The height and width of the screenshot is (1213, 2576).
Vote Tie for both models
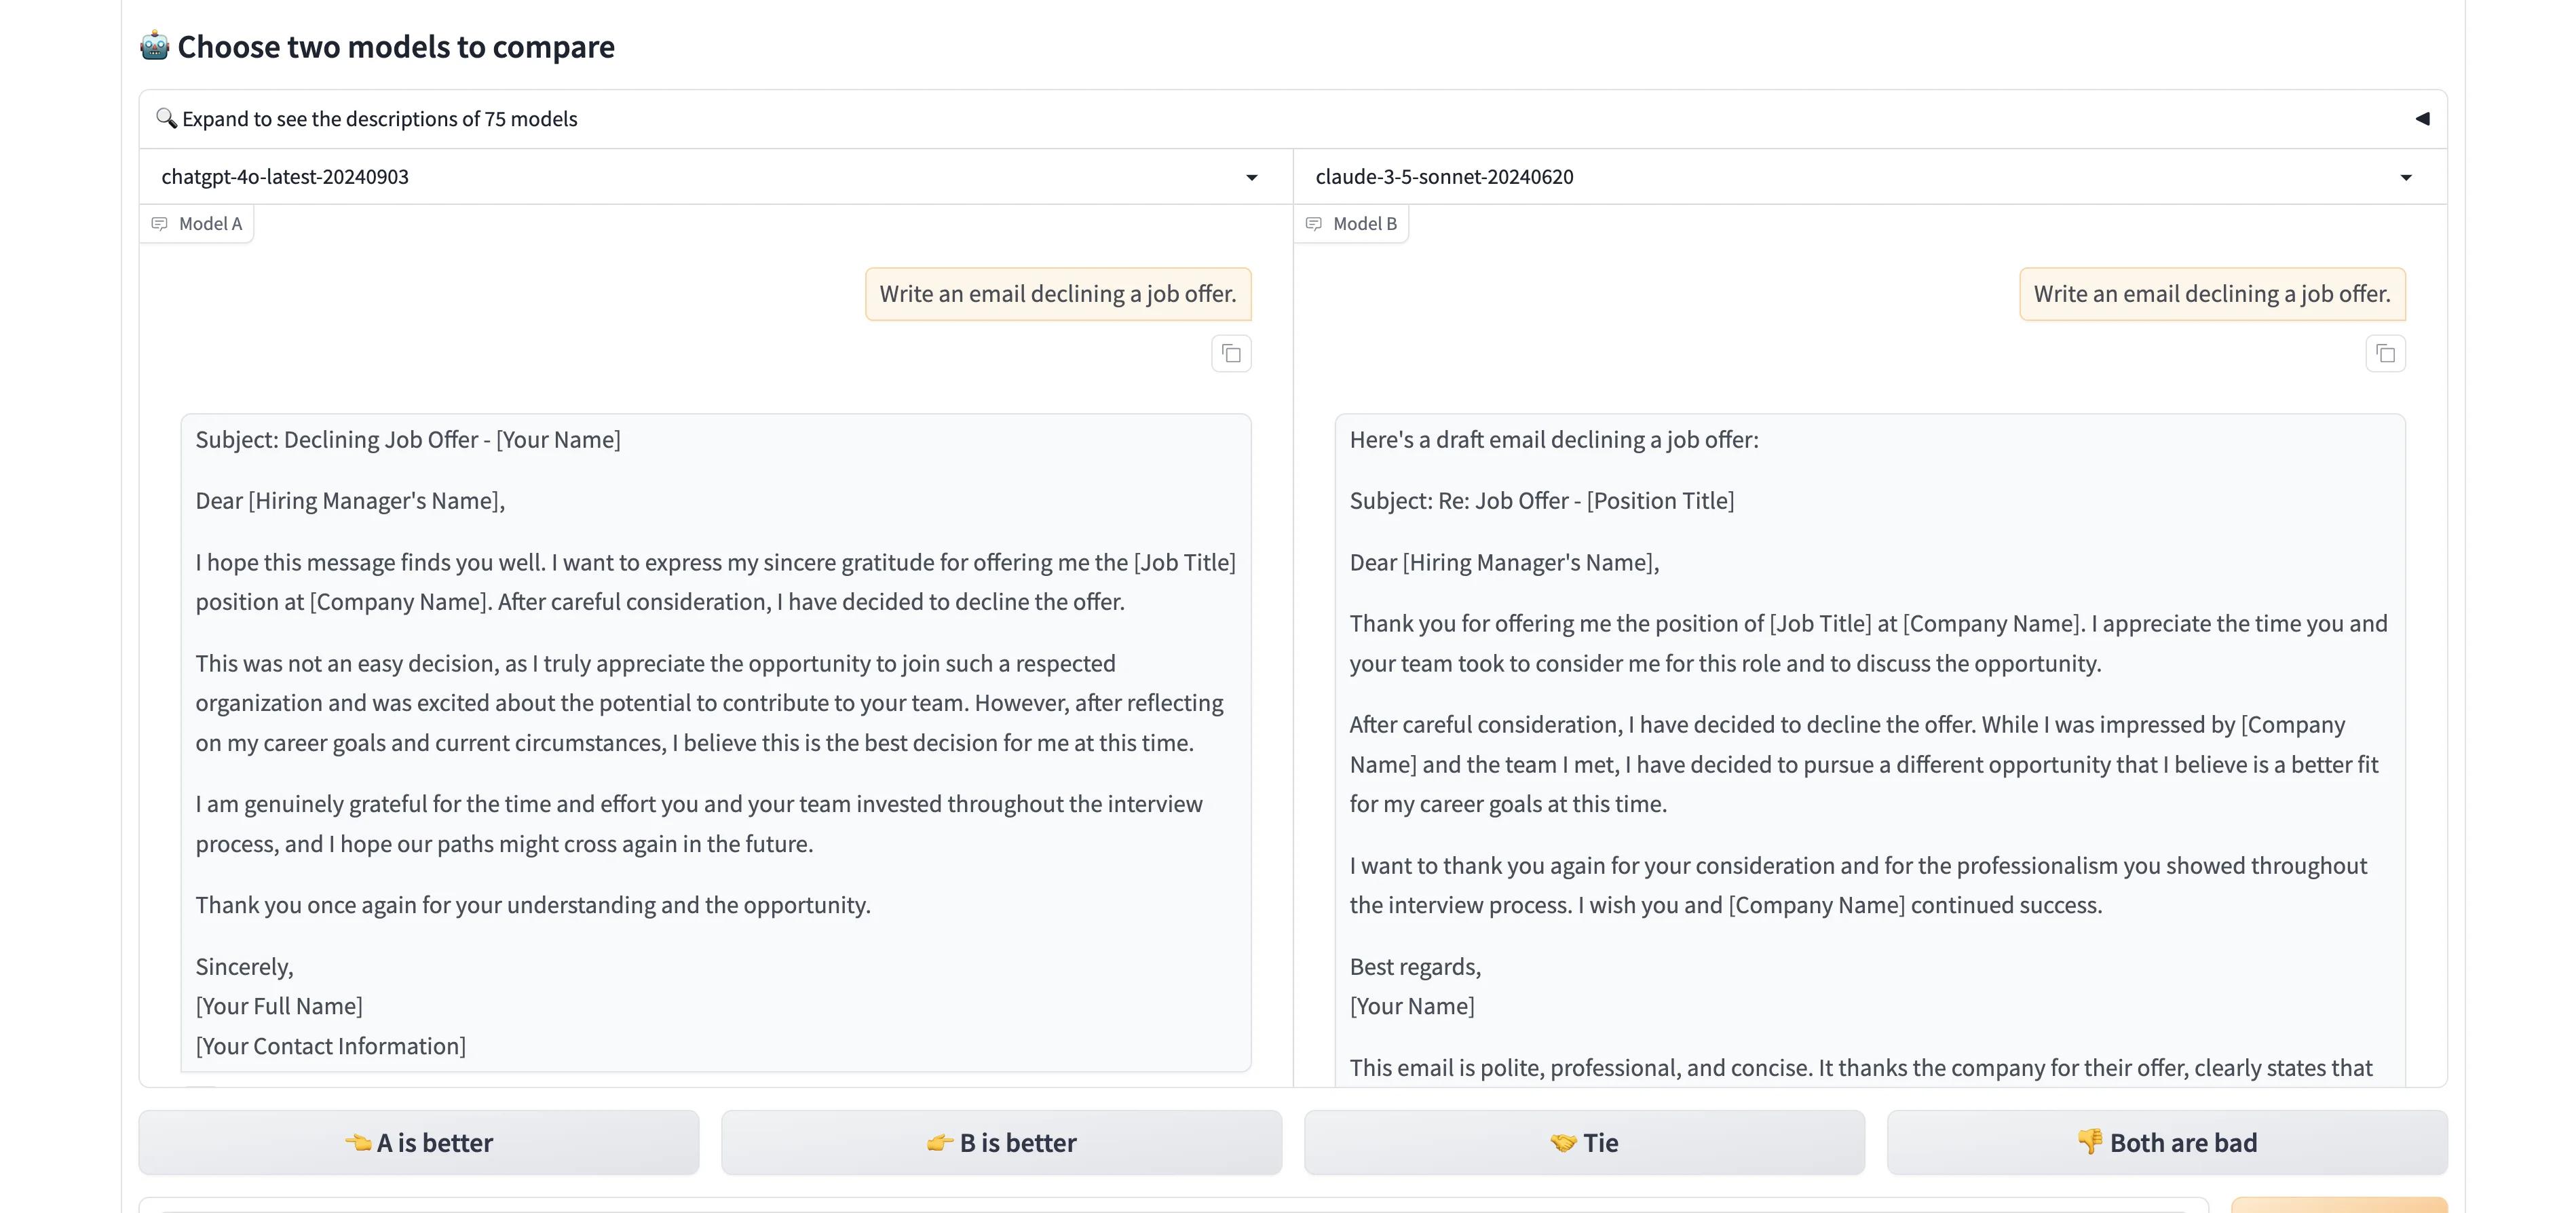(1584, 1142)
